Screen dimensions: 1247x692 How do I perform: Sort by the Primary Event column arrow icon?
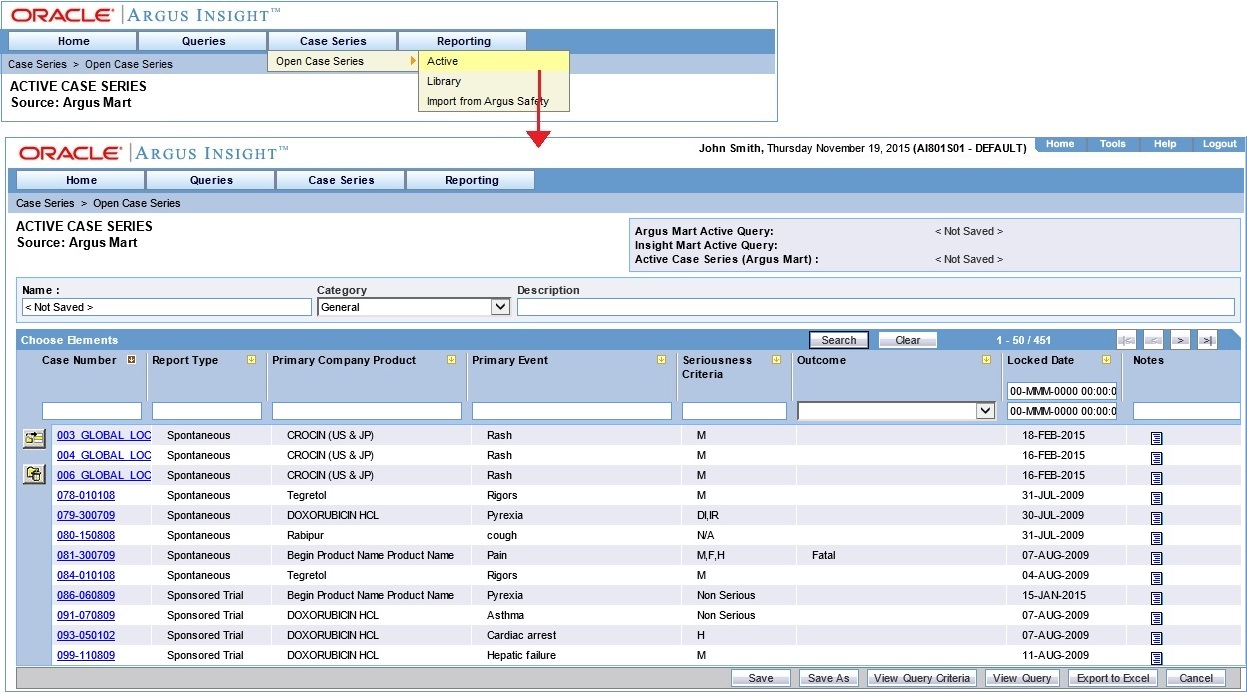coord(661,360)
